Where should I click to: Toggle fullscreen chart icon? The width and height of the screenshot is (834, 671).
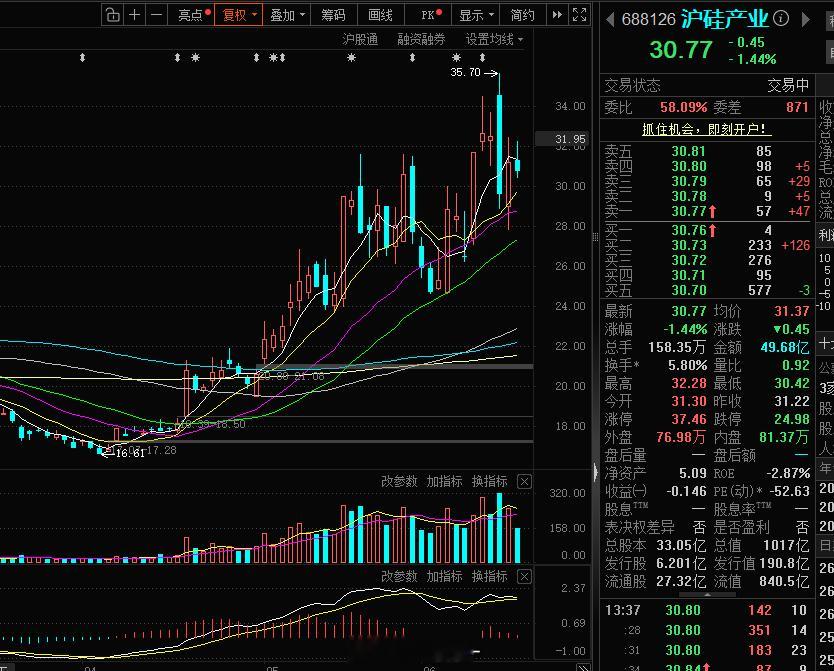pyautogui.click(x=579, y=15)
